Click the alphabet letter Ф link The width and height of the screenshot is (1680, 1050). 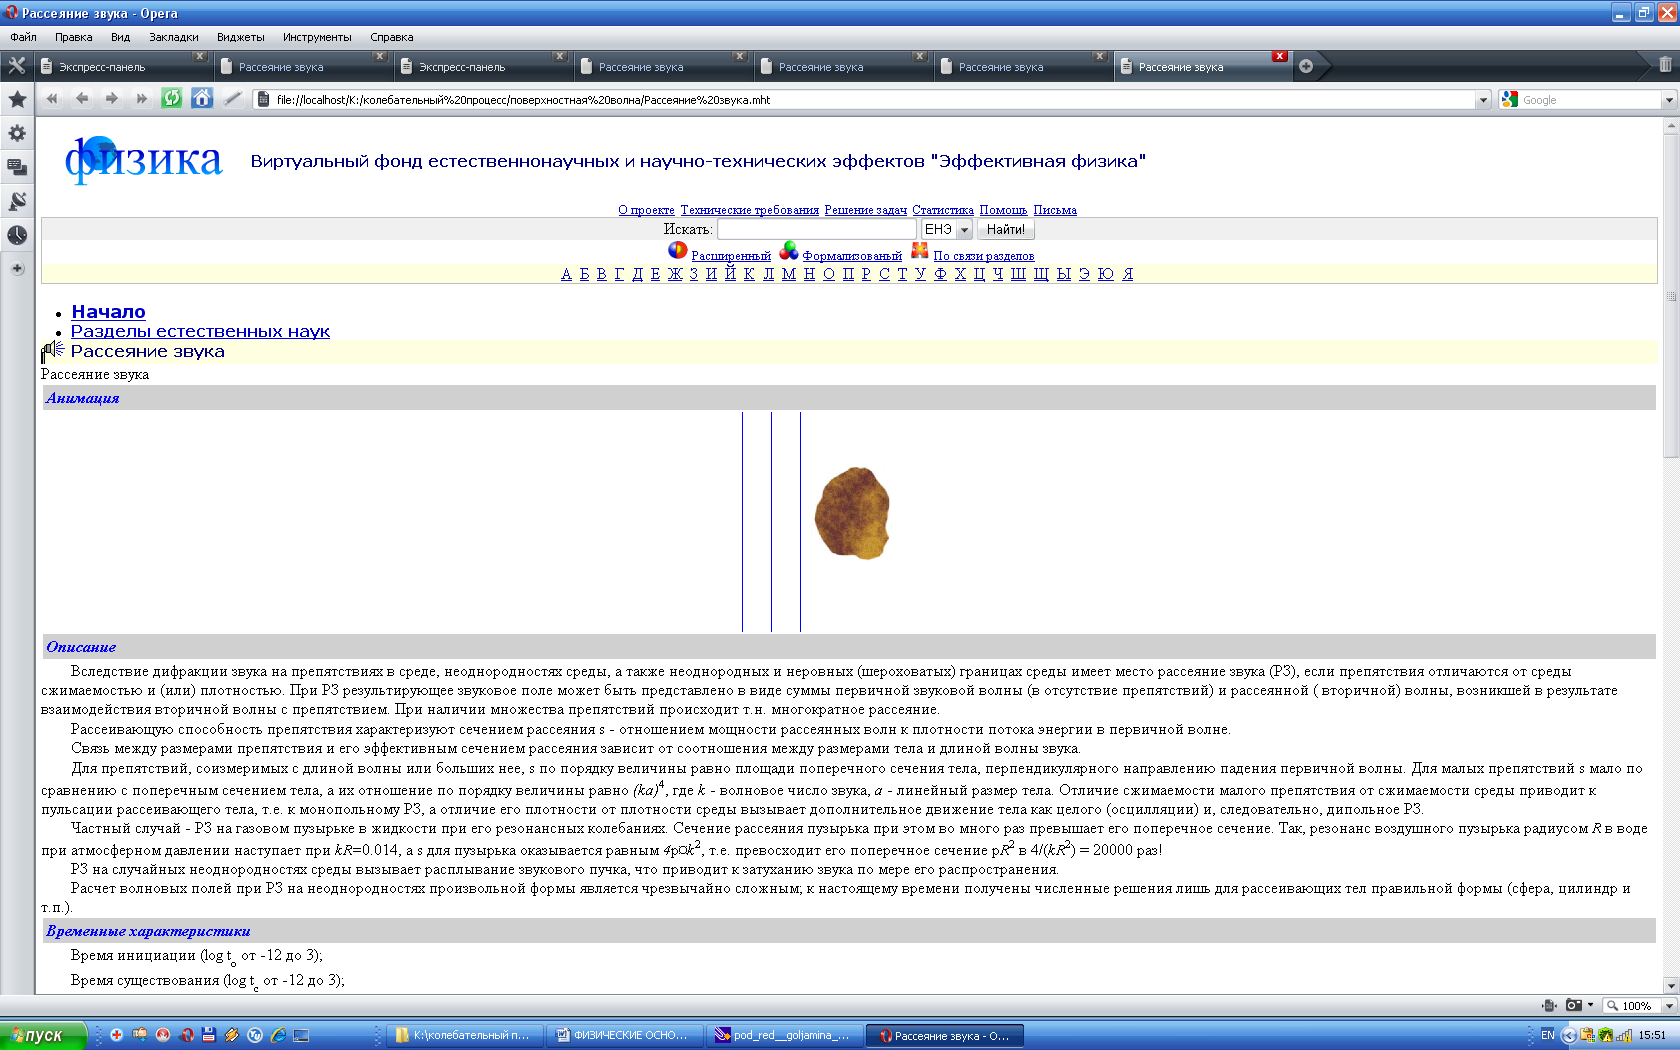click(x=940, y=274)
